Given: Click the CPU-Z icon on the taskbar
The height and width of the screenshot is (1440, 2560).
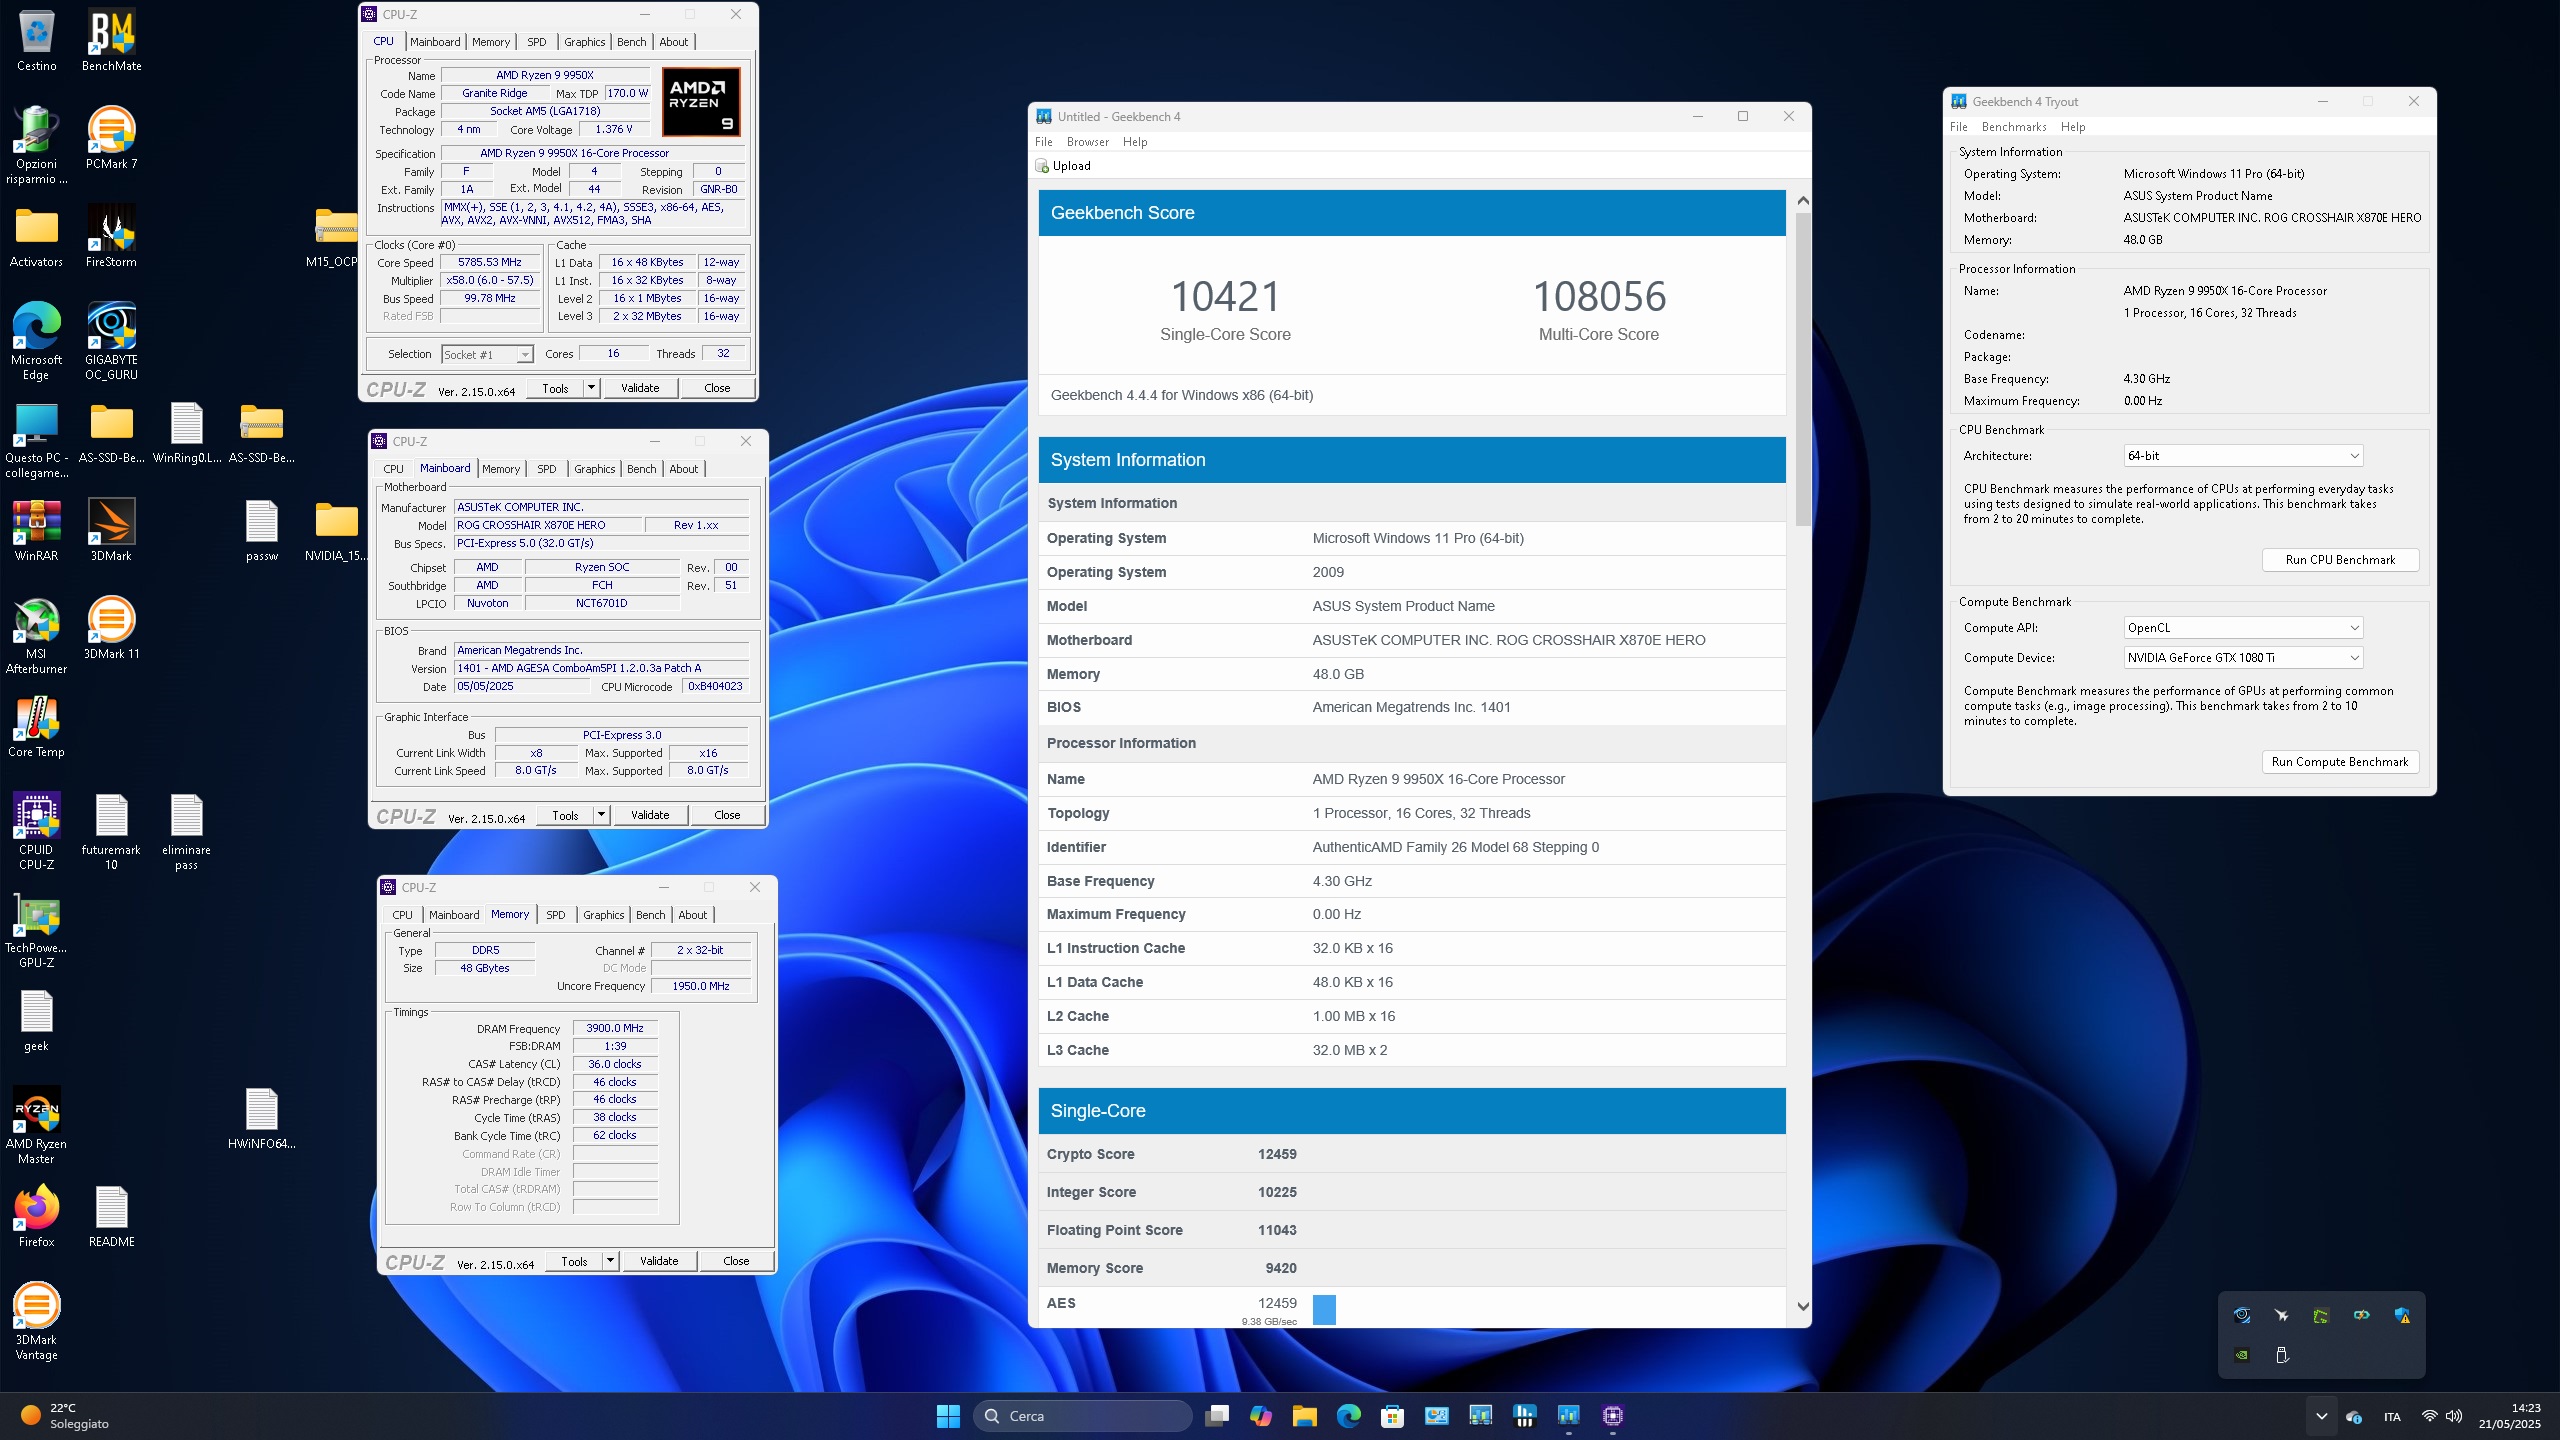Looking at the screenshot, I should pos(1612,1416).
